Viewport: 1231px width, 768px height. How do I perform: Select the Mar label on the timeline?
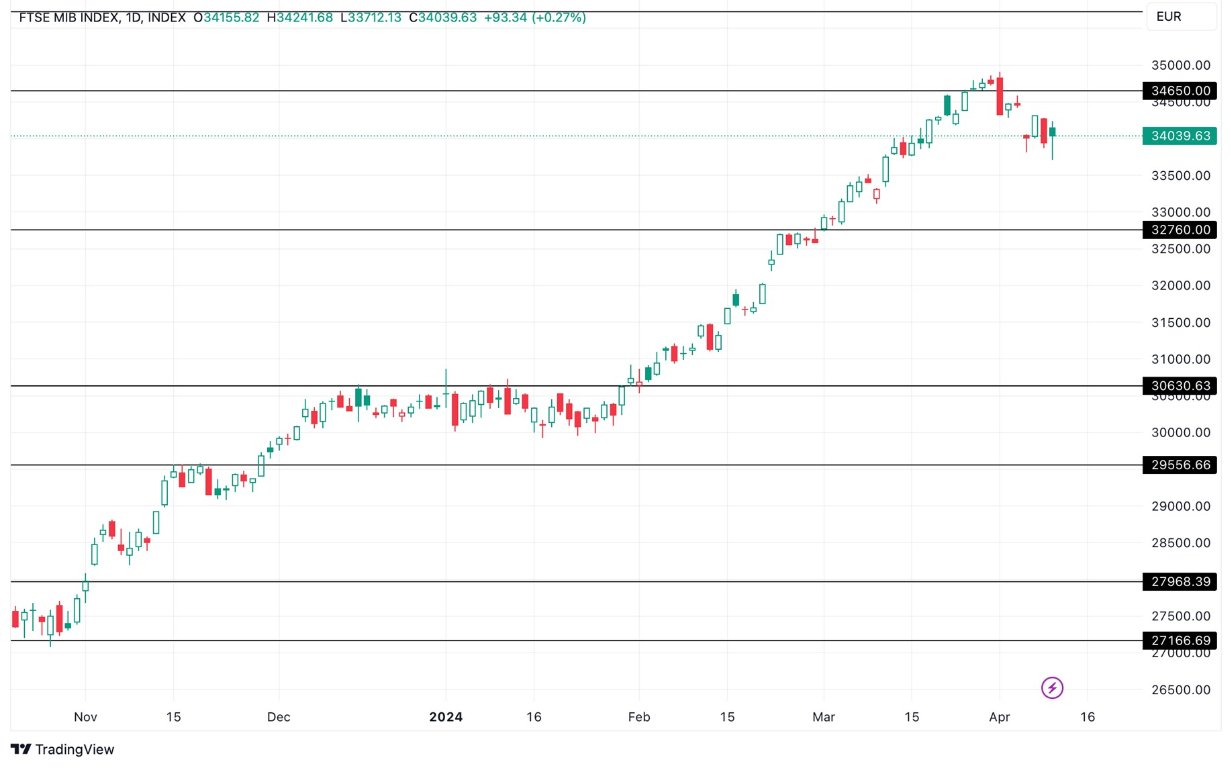coord(823,717)
